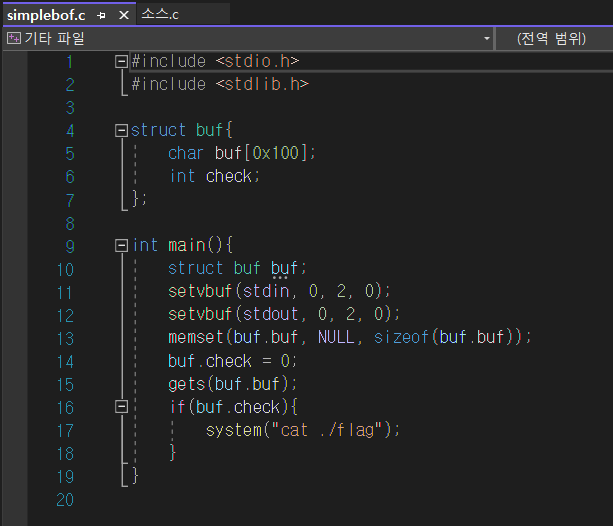Collapse the struct buf definition
Viewport: 613px width, 526px height.
(x=122, y=131)
